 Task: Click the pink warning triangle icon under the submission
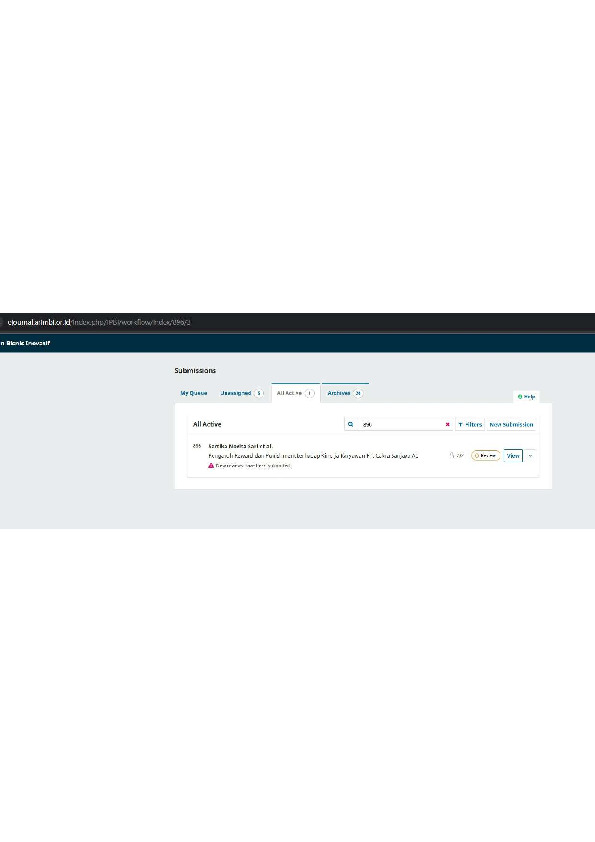211,466
